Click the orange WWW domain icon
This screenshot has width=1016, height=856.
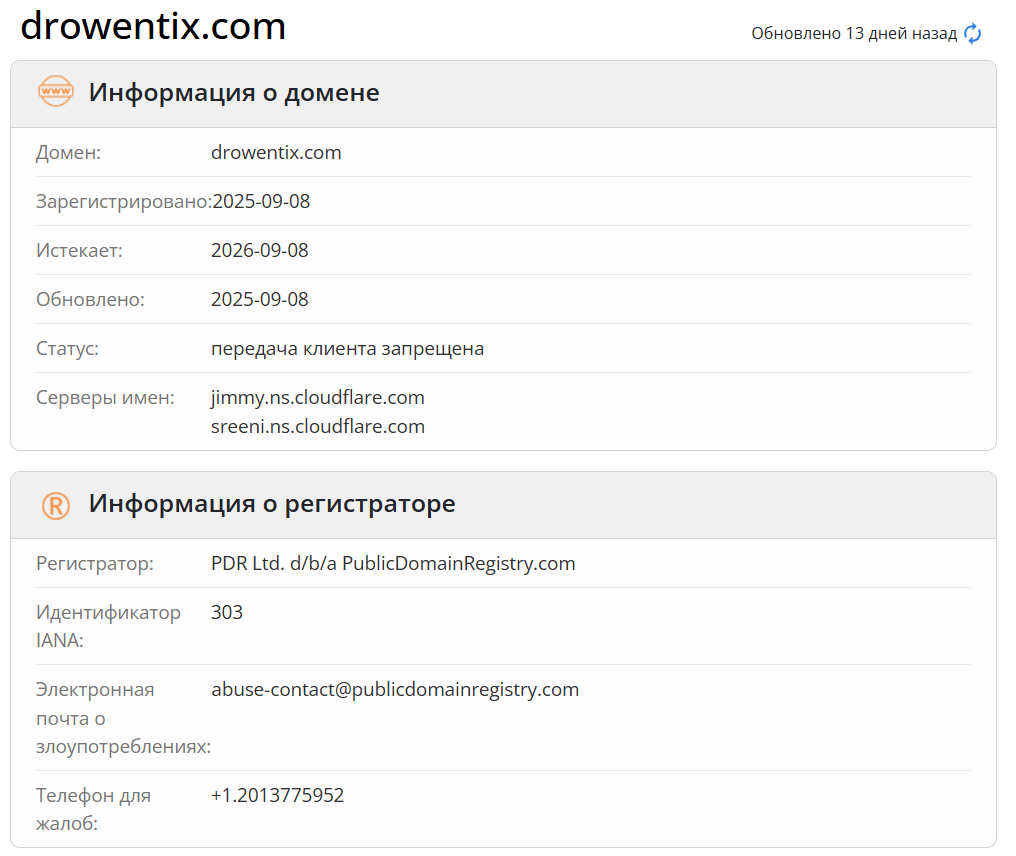coord(56,92)
